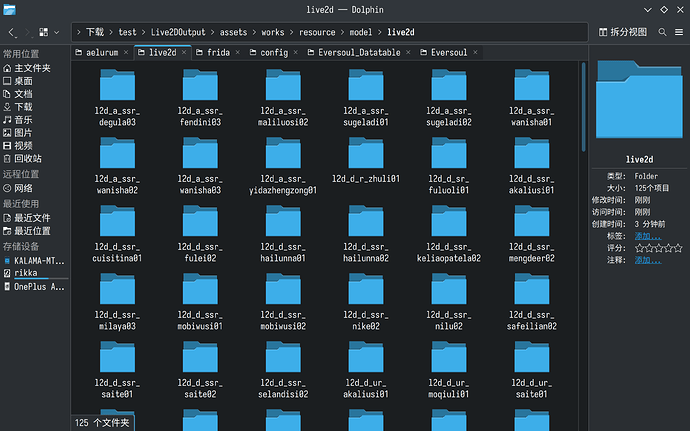Close the config tab

click(x=296, y=52)
